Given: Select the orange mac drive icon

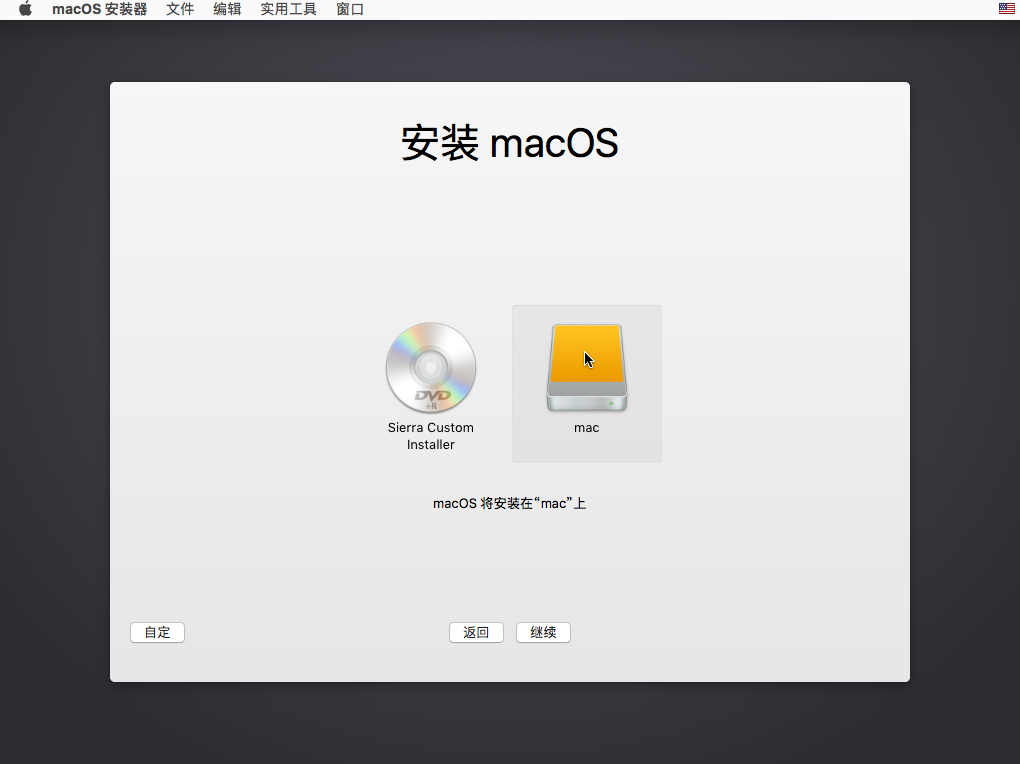Looking at the screenshot, I should pos(587,368).
